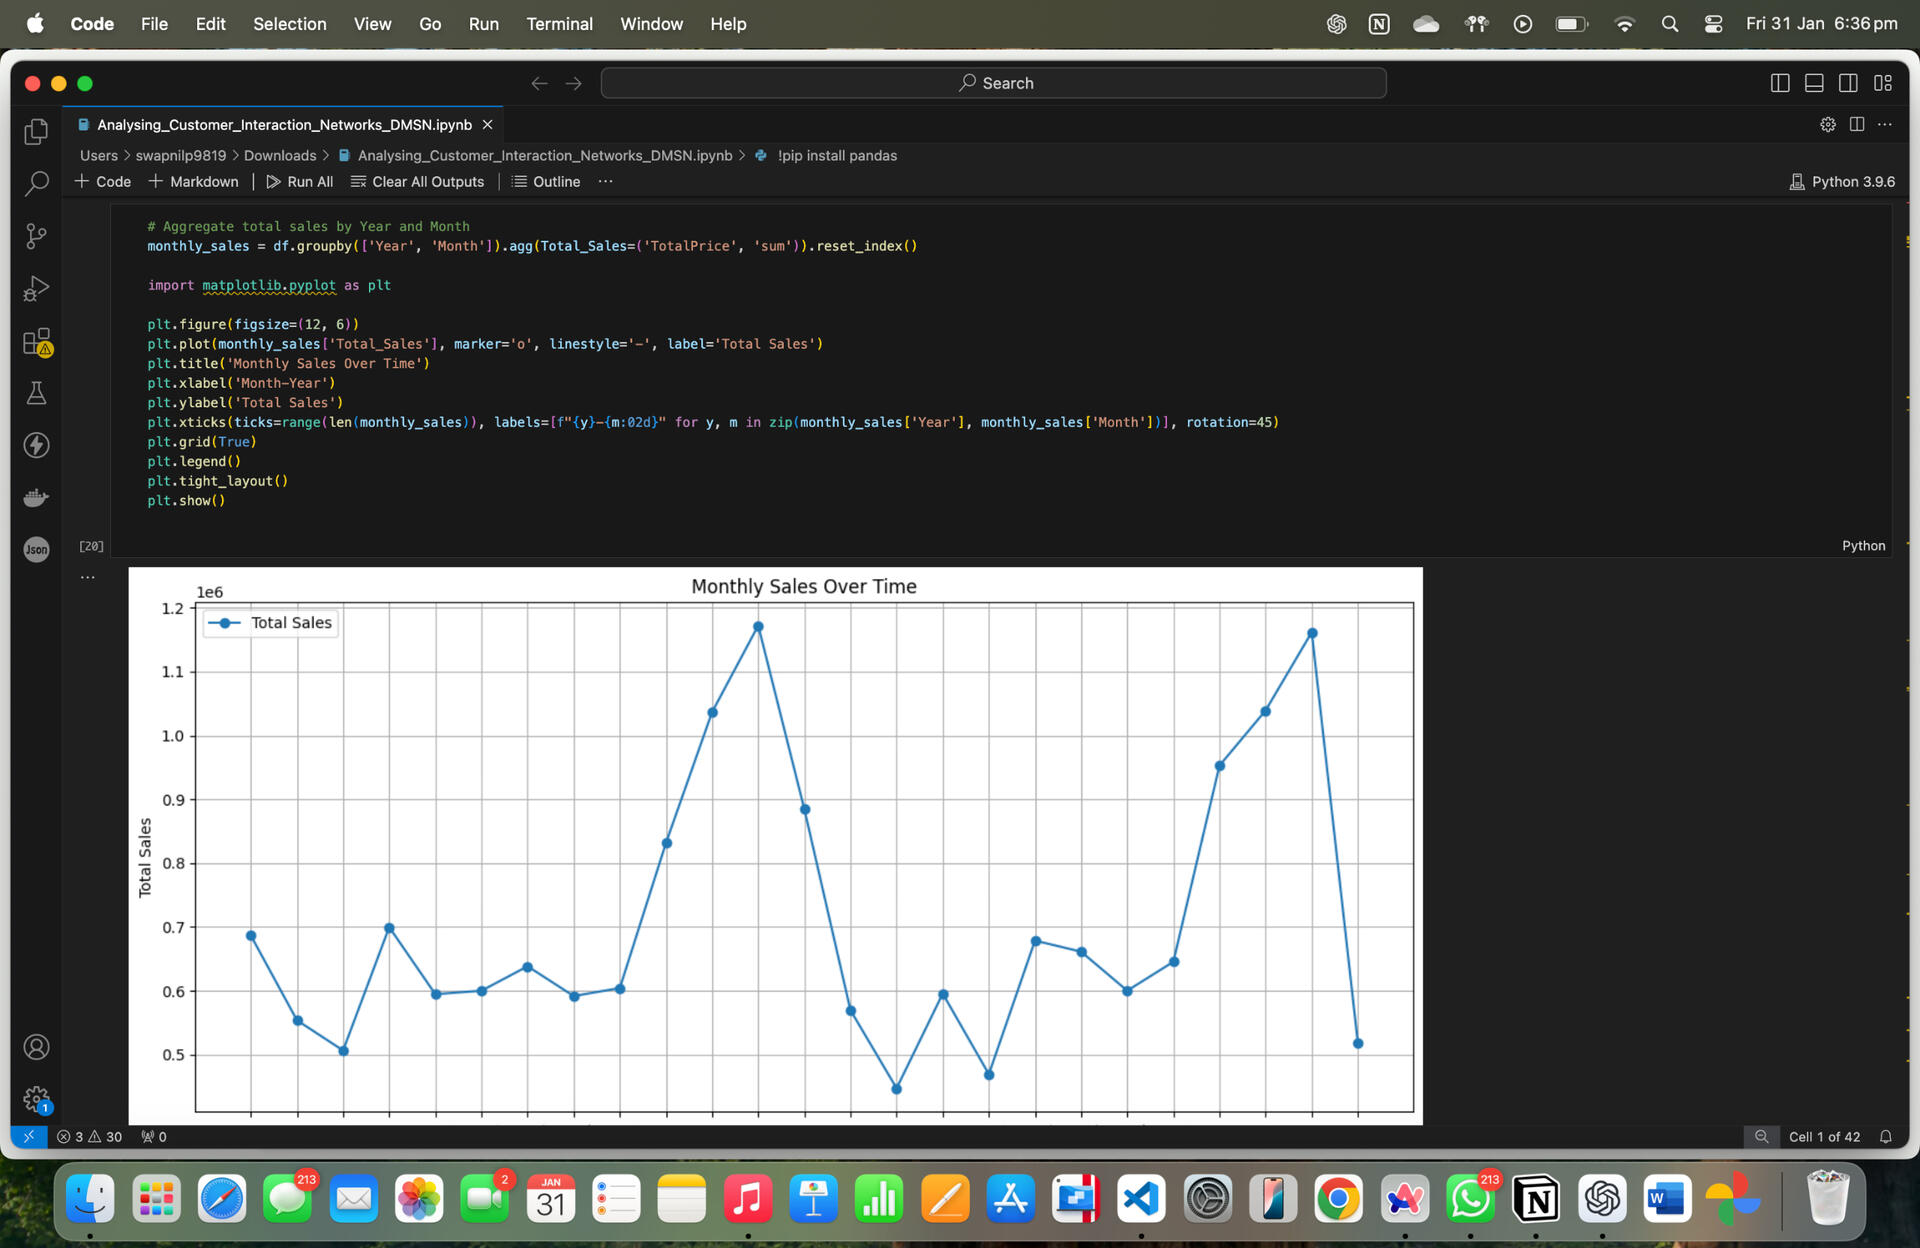The width and height of the screenshot is (1920, 1248).
Task: Toggle the primary side bar layout button
Action: pyautogui.click(x=1780, y=83)
